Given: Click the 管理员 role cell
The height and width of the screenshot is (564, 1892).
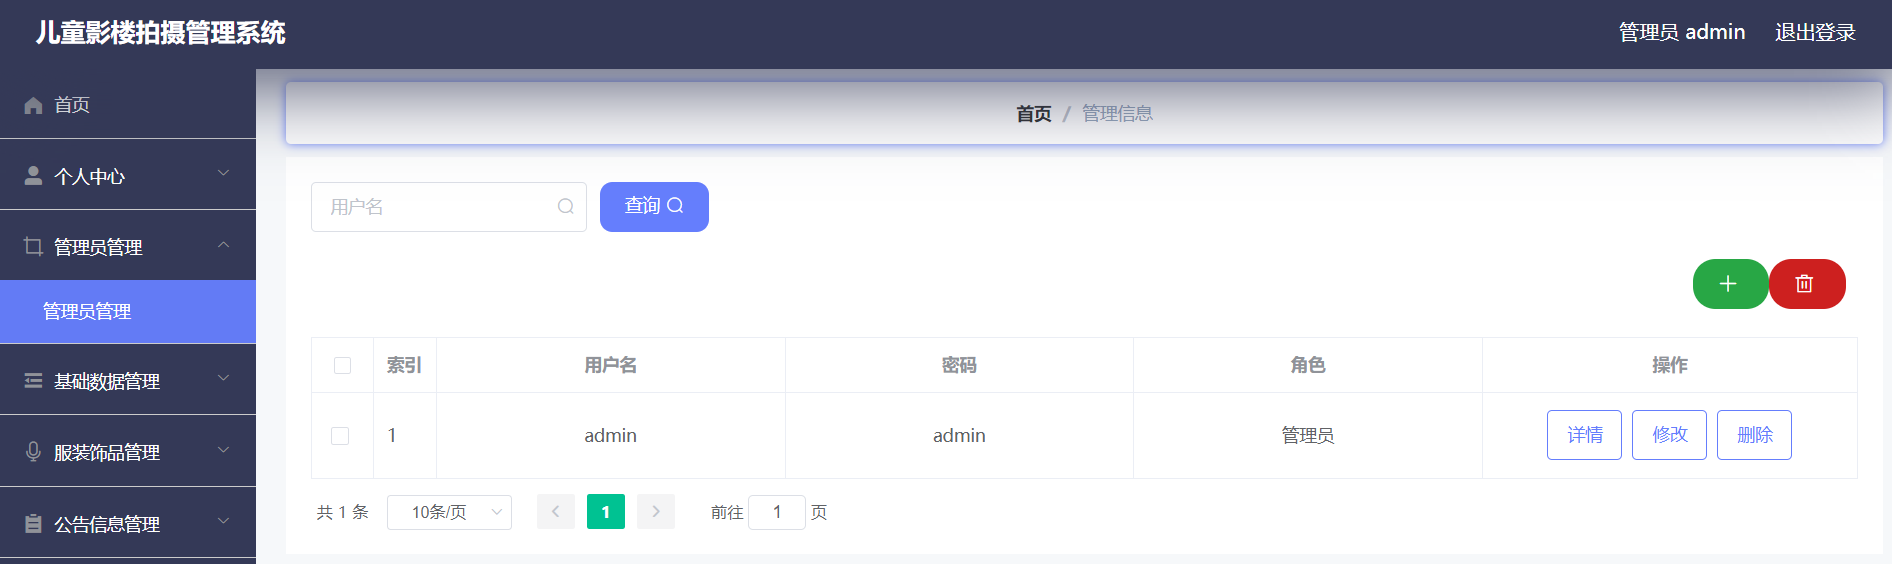Looking at the screenshot, I should (1308, 435).
